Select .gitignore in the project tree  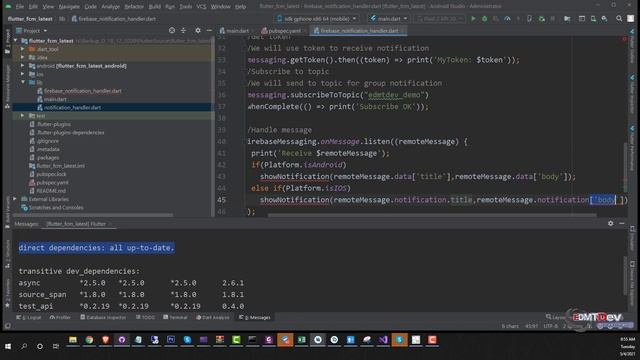click(48, 141)
